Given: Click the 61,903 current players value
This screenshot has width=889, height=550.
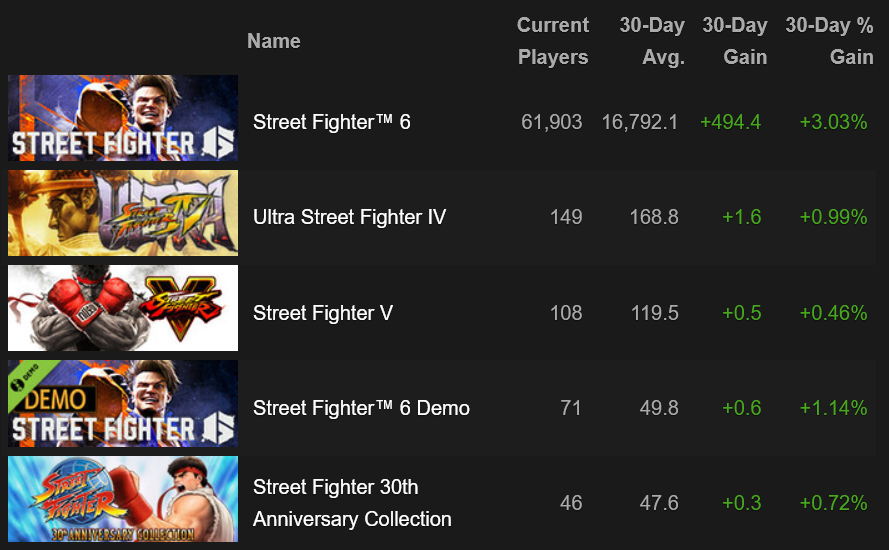Looking at the screenshot, I should 552,122.
